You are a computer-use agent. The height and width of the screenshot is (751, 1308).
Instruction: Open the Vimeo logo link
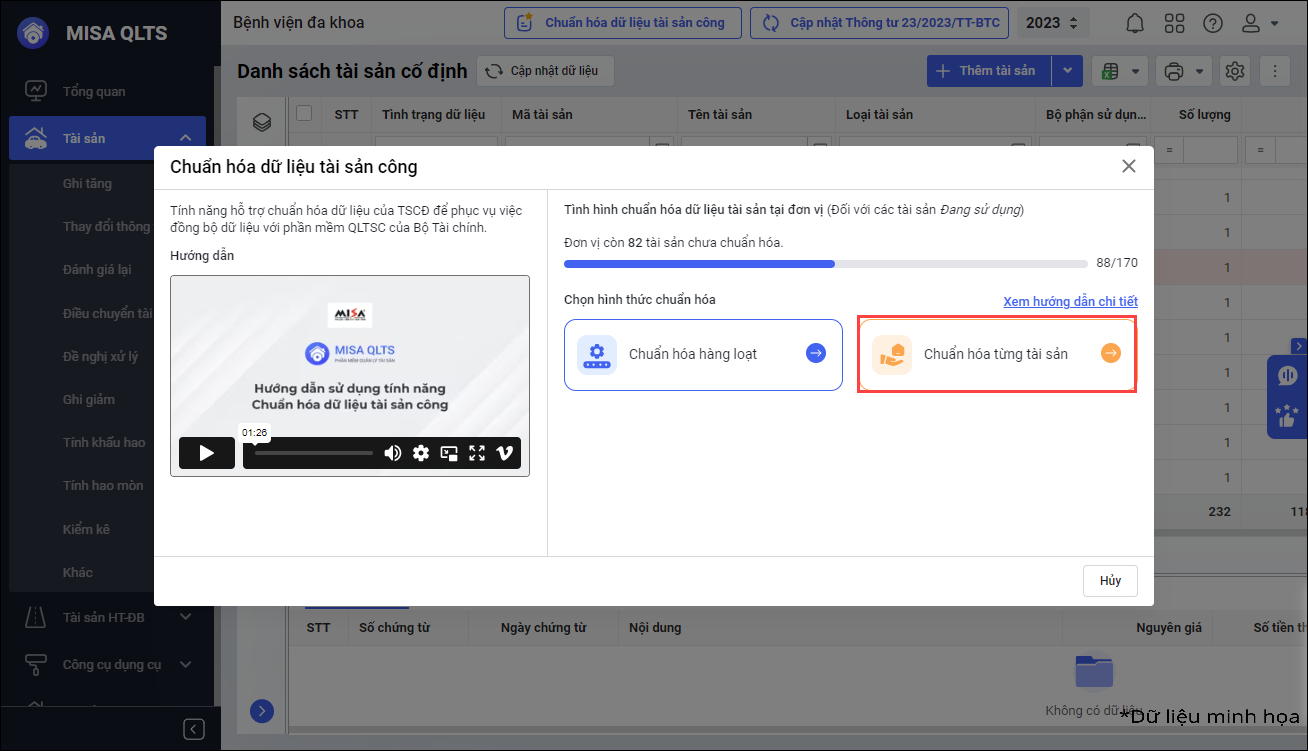[x=505, y=453]
